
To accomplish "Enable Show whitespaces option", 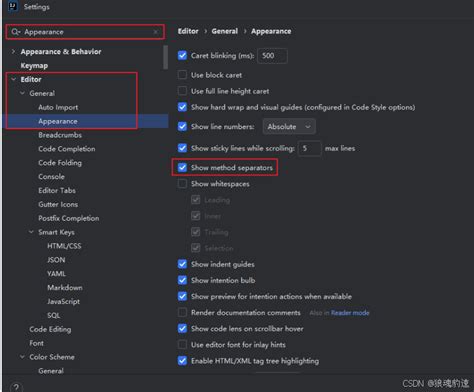I will (x=182, y=184).
